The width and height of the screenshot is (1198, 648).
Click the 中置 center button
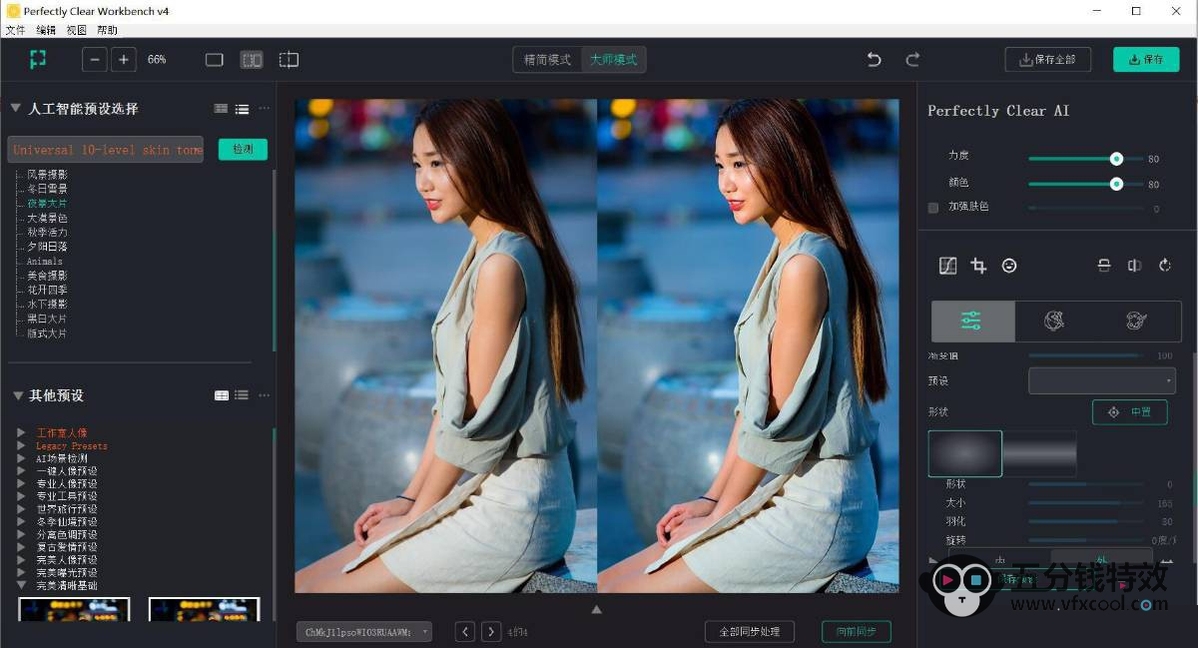pos(1129,412)
